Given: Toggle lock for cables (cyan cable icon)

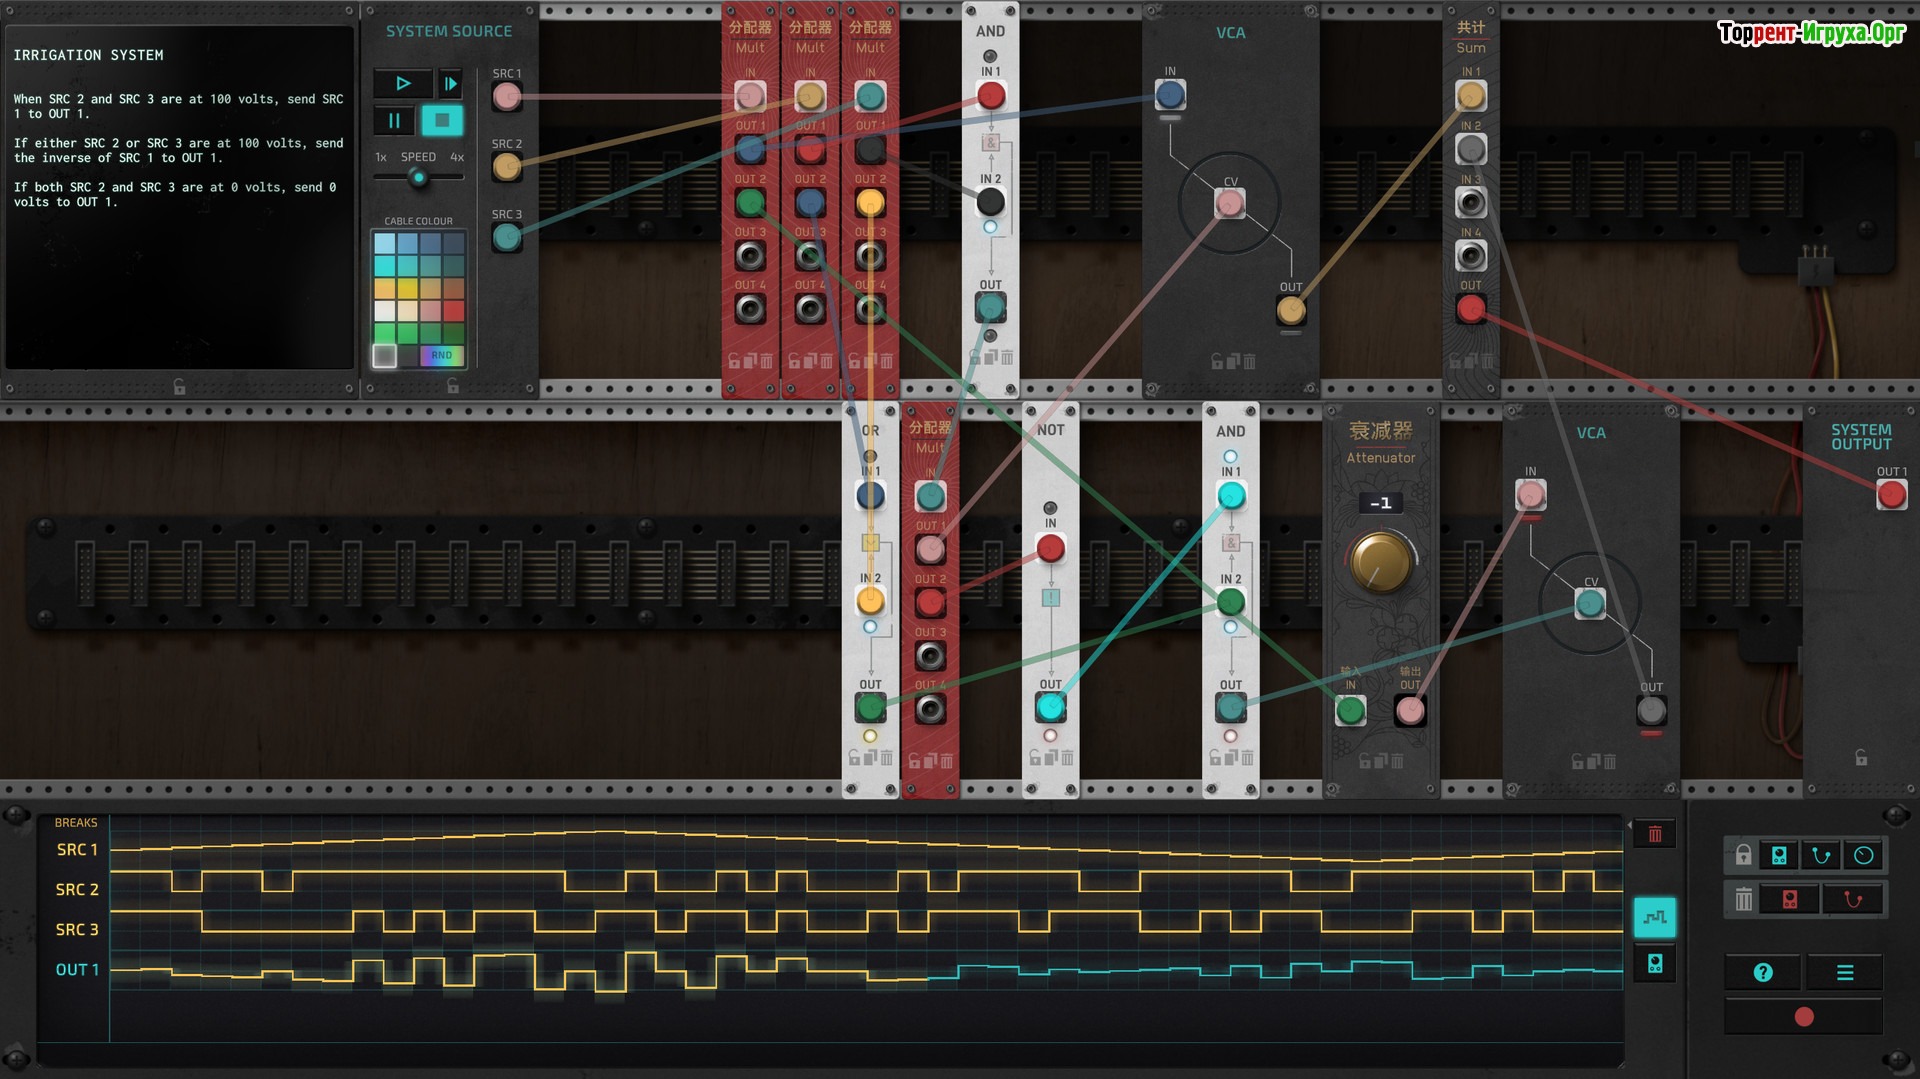Looking at the screenshot, I should (x=1821, y=856).
